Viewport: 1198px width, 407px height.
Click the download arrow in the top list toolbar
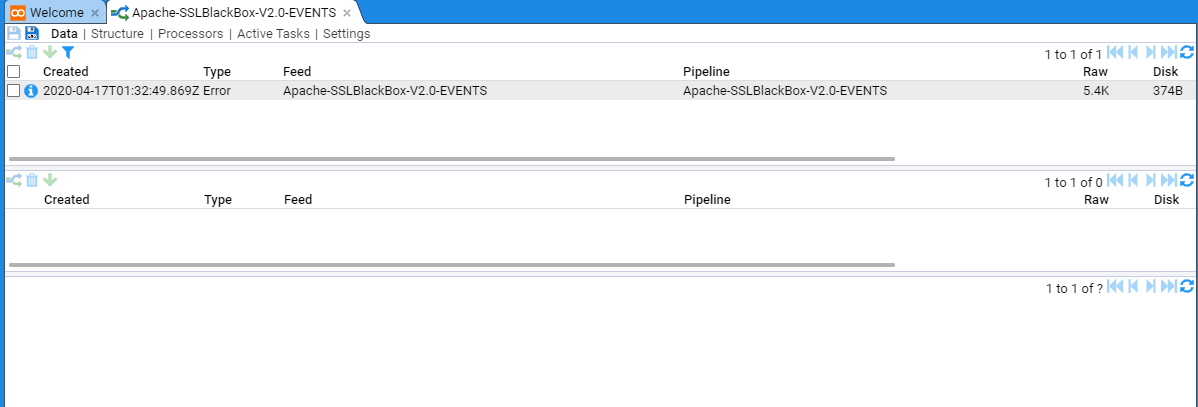pyautogui.click(x=50, y=52)
